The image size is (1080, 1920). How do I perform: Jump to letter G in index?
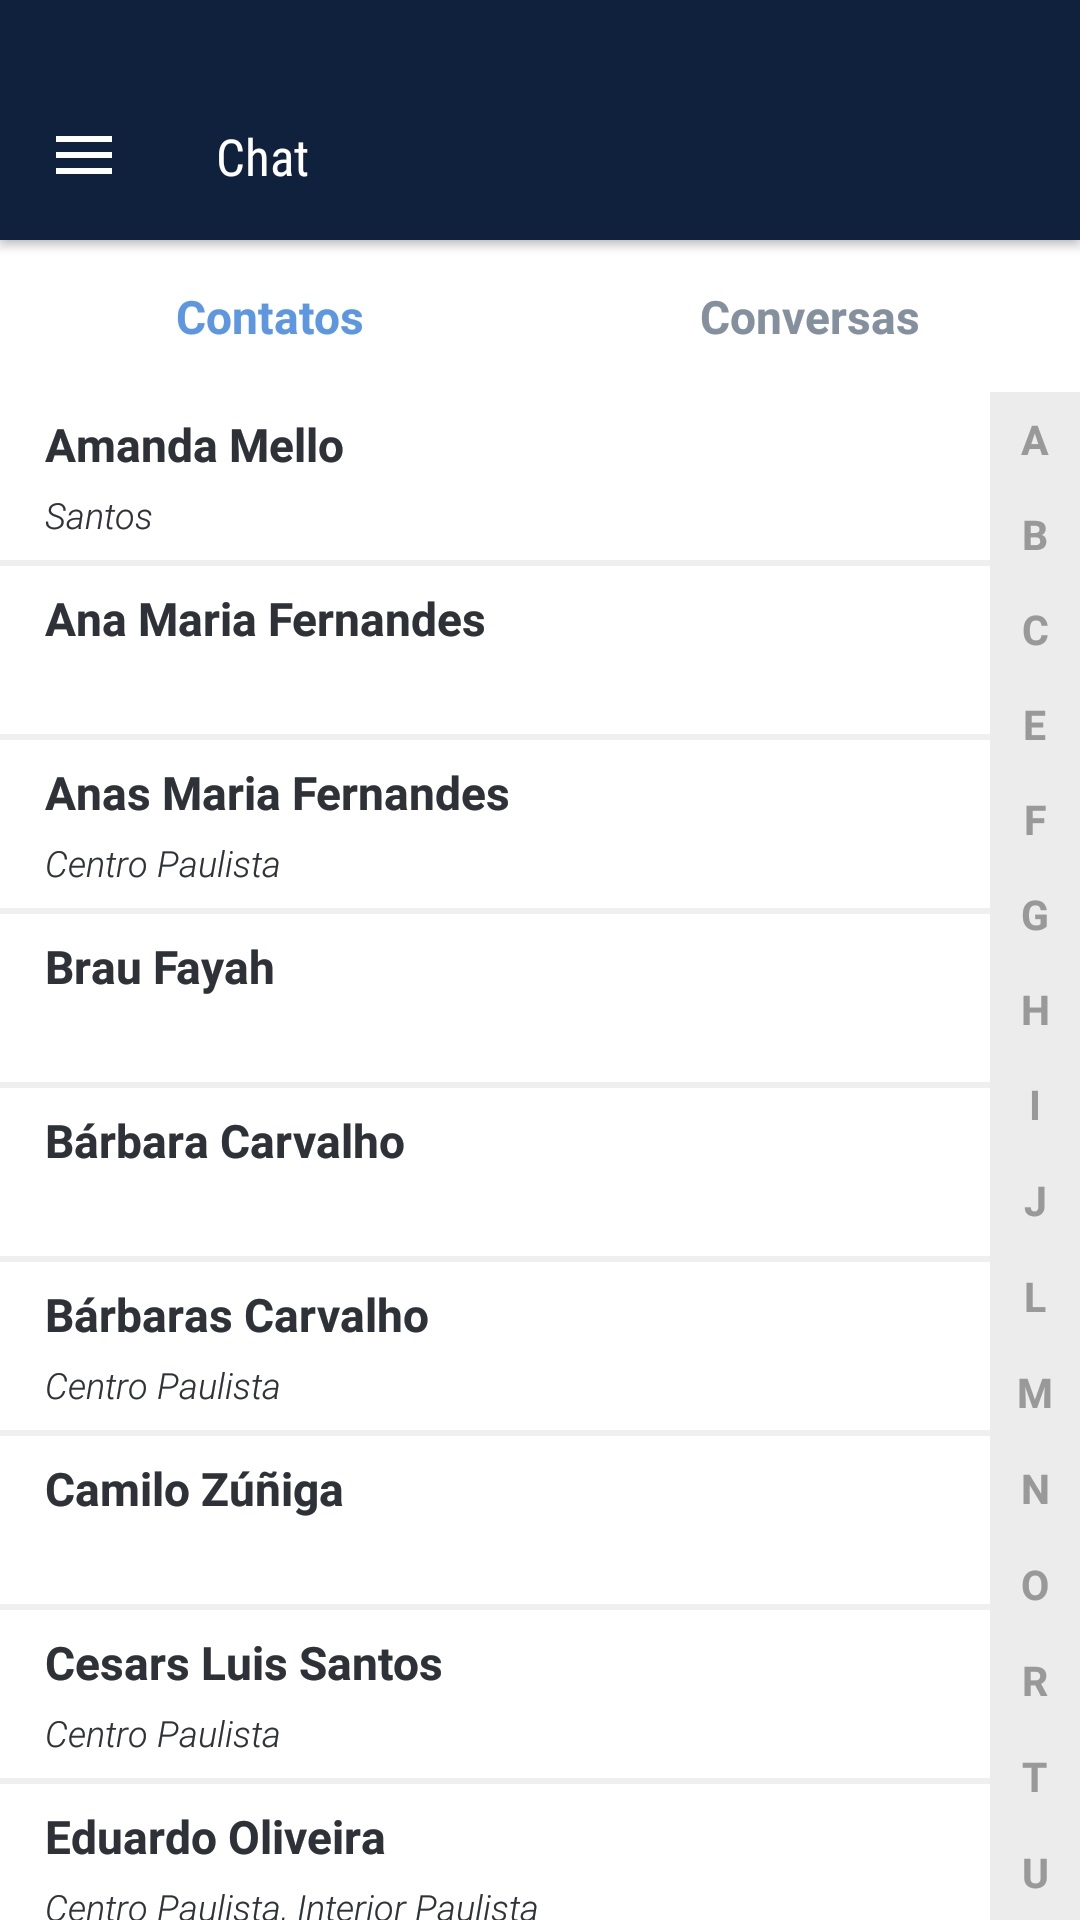[x=1035, y=916]
